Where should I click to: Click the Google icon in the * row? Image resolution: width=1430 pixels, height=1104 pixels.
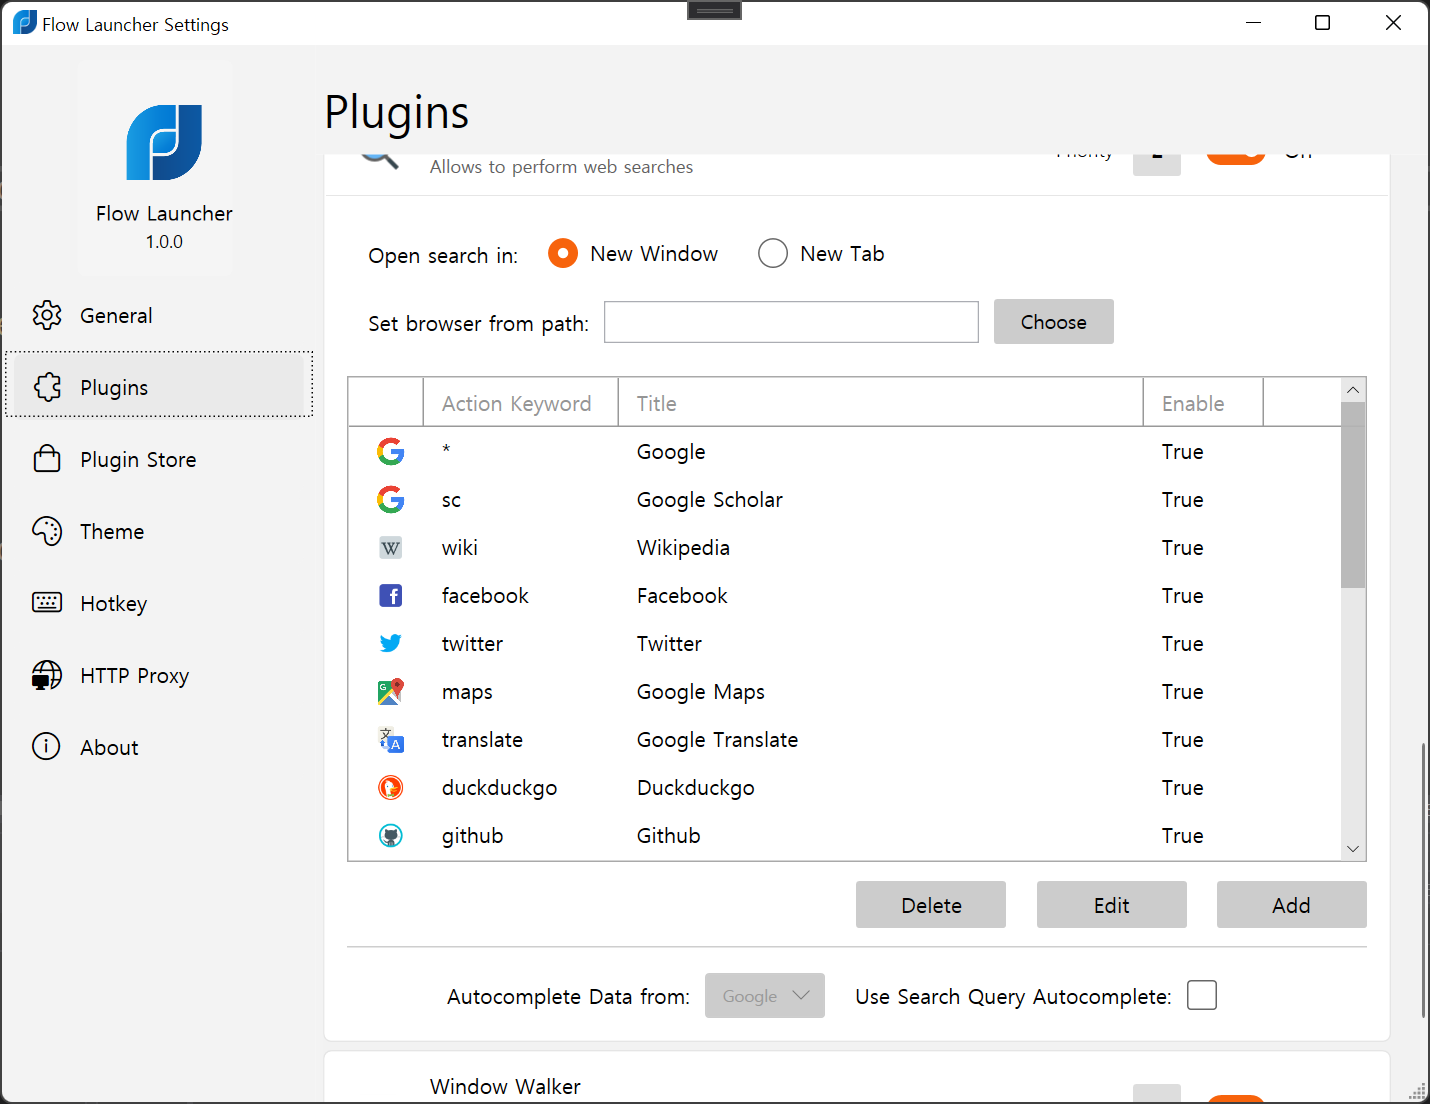(x=391, y=452)
